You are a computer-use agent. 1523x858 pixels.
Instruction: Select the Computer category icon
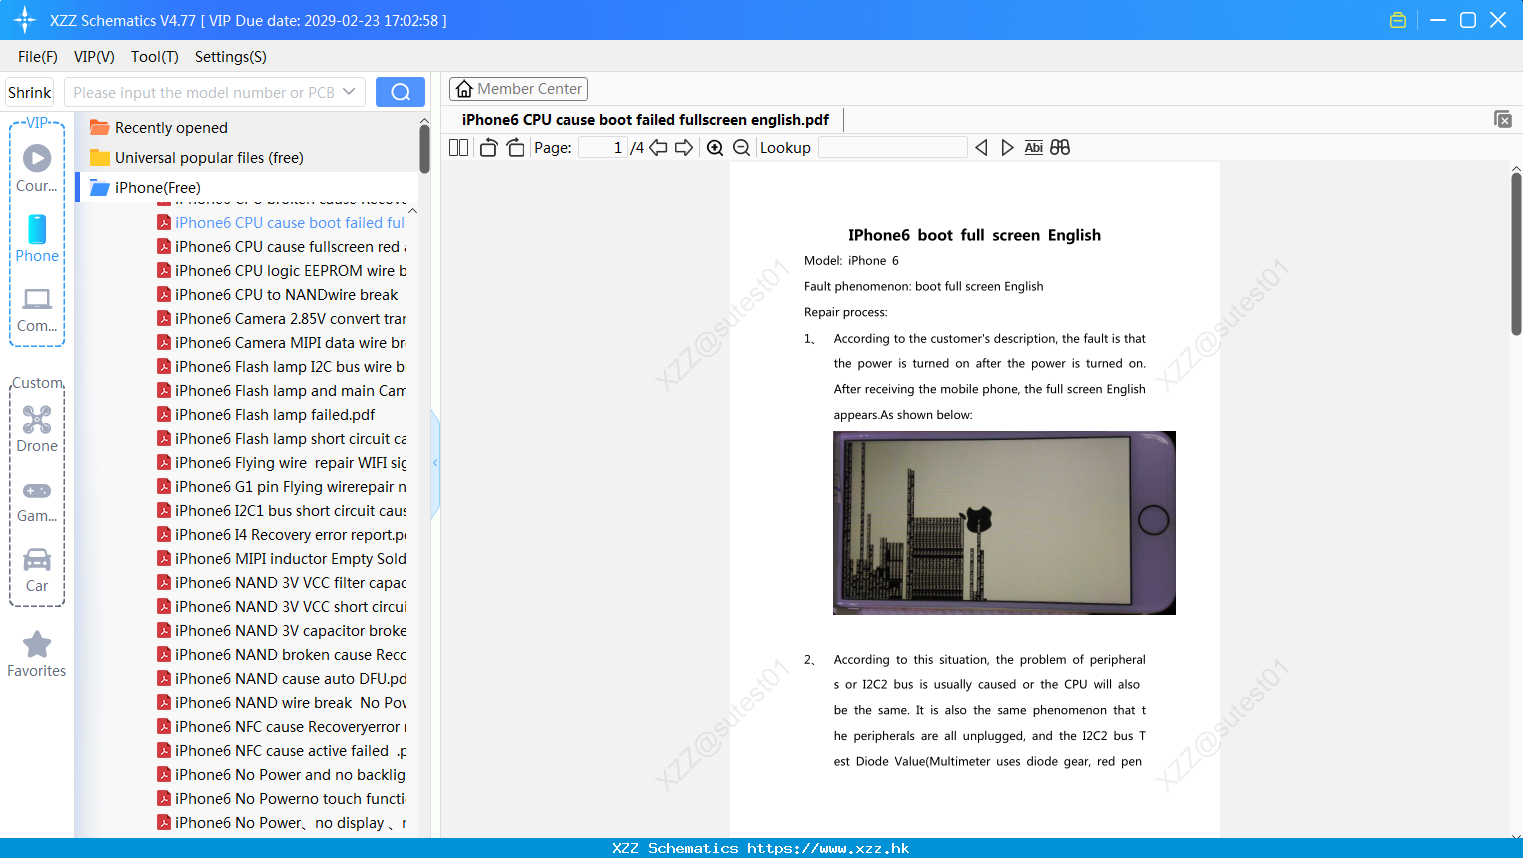point(37,309)
